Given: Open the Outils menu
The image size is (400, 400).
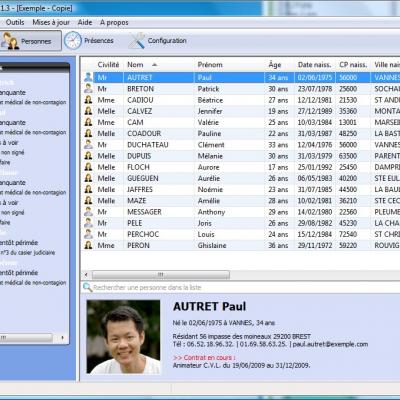Looking at the screenshot, I should pyautogui.click(x=15, y=22).
